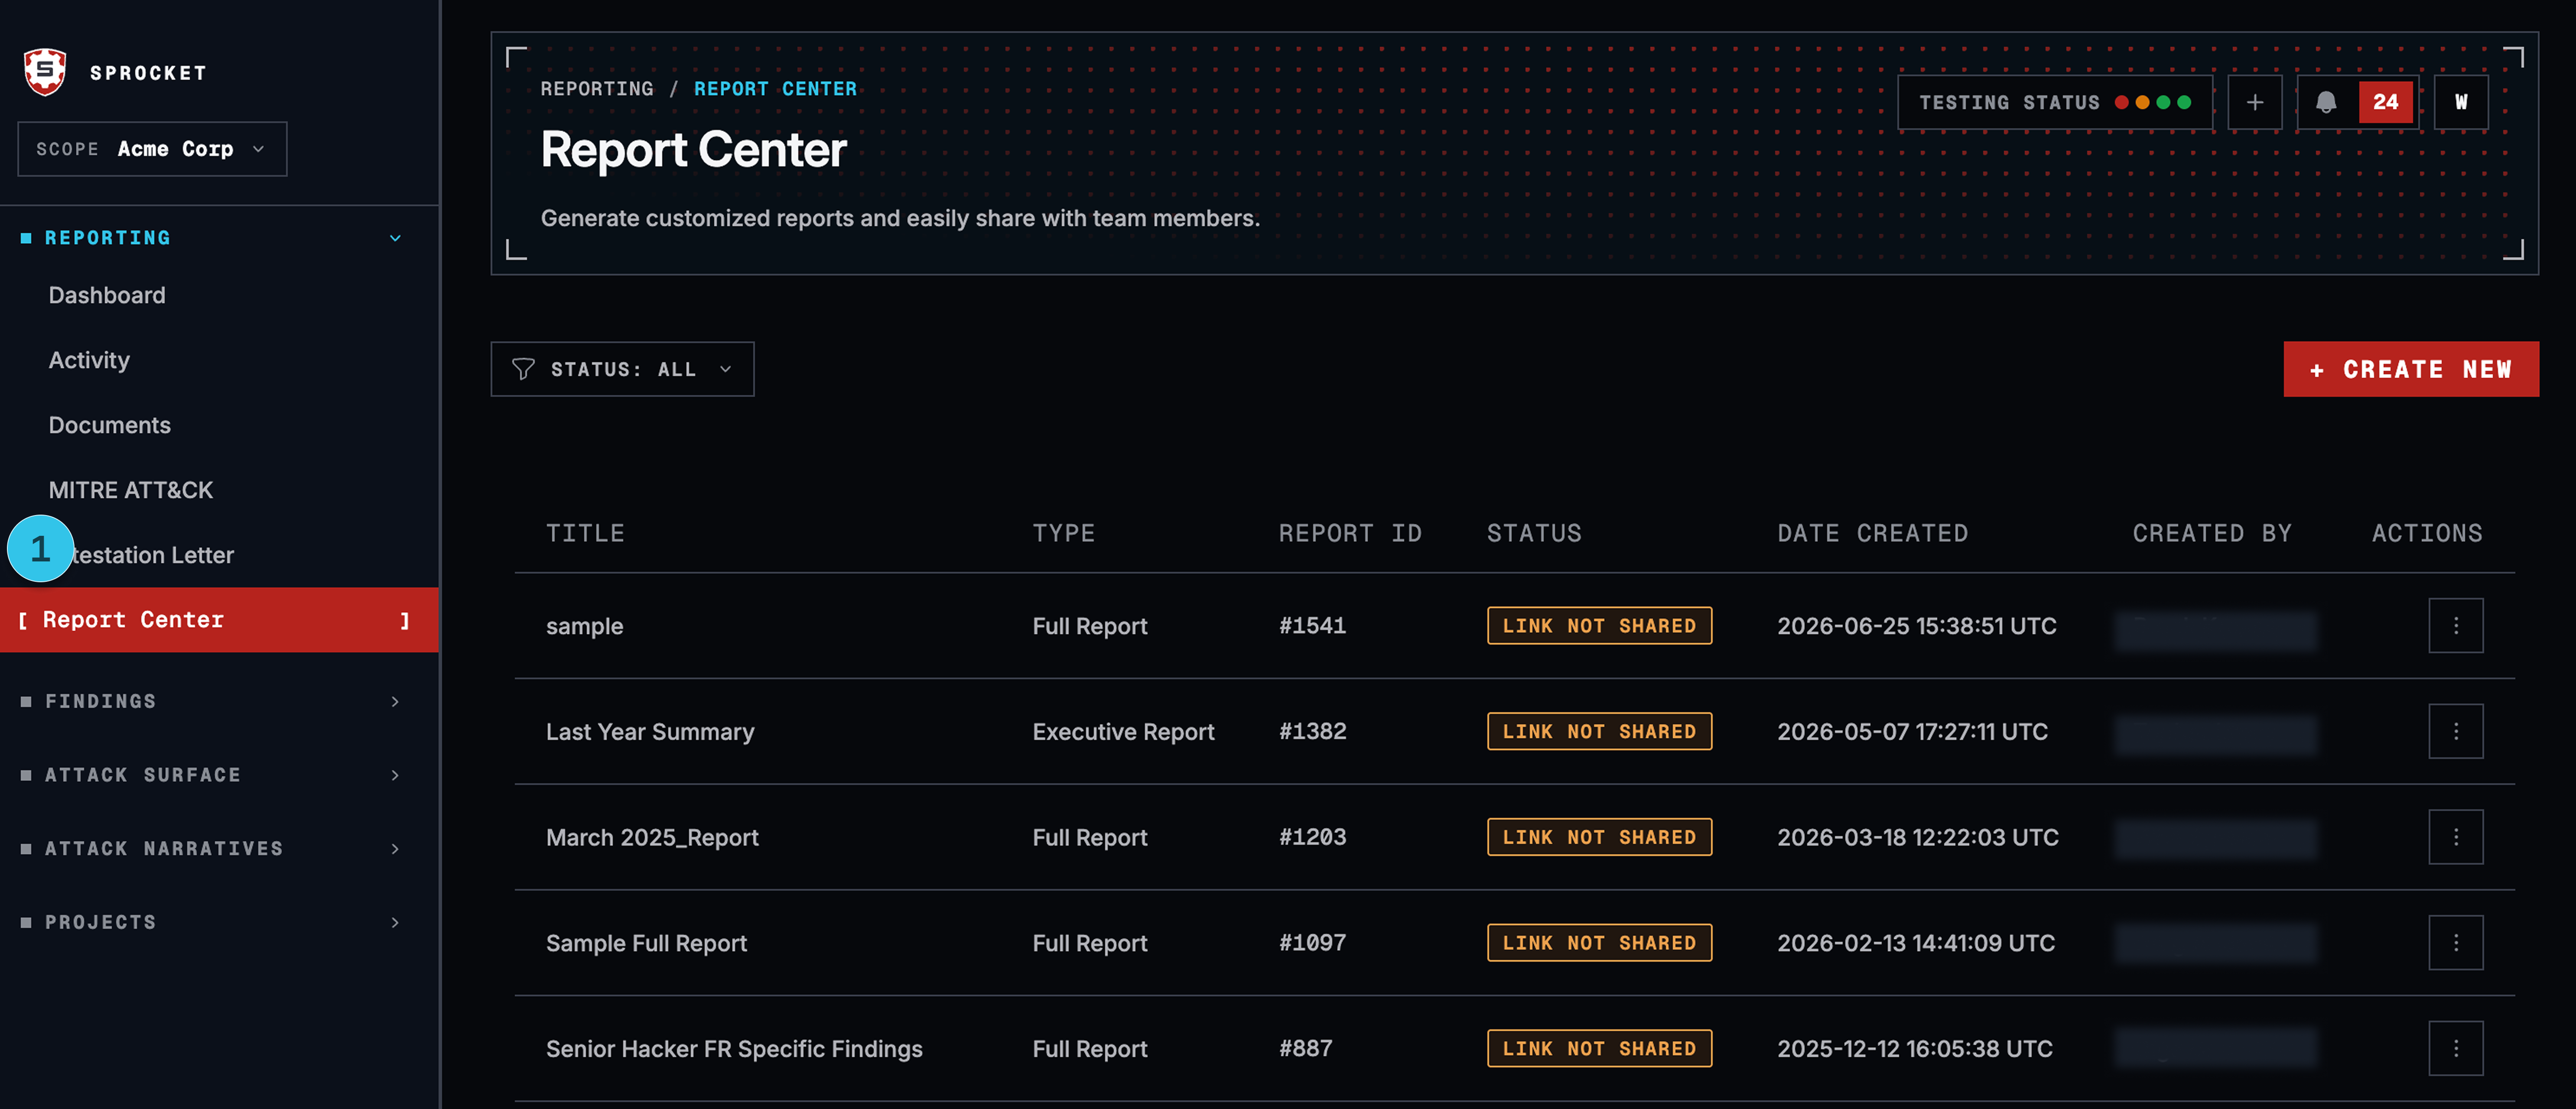Screen dimensions: 2576x1109
Task: Collapse the Reporting sidebar section
Action: click(x=219, y=238)
